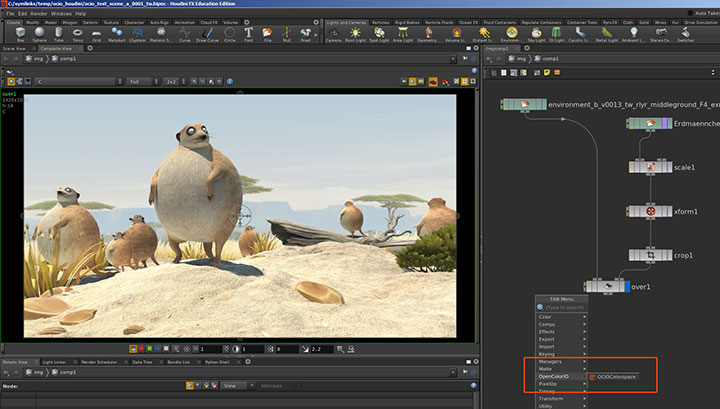Switch to the Modify shelf tab

(x=32, y=22)
